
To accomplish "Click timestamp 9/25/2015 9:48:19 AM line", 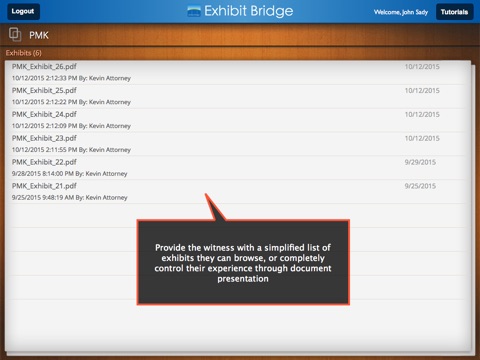I will (70, 198).
